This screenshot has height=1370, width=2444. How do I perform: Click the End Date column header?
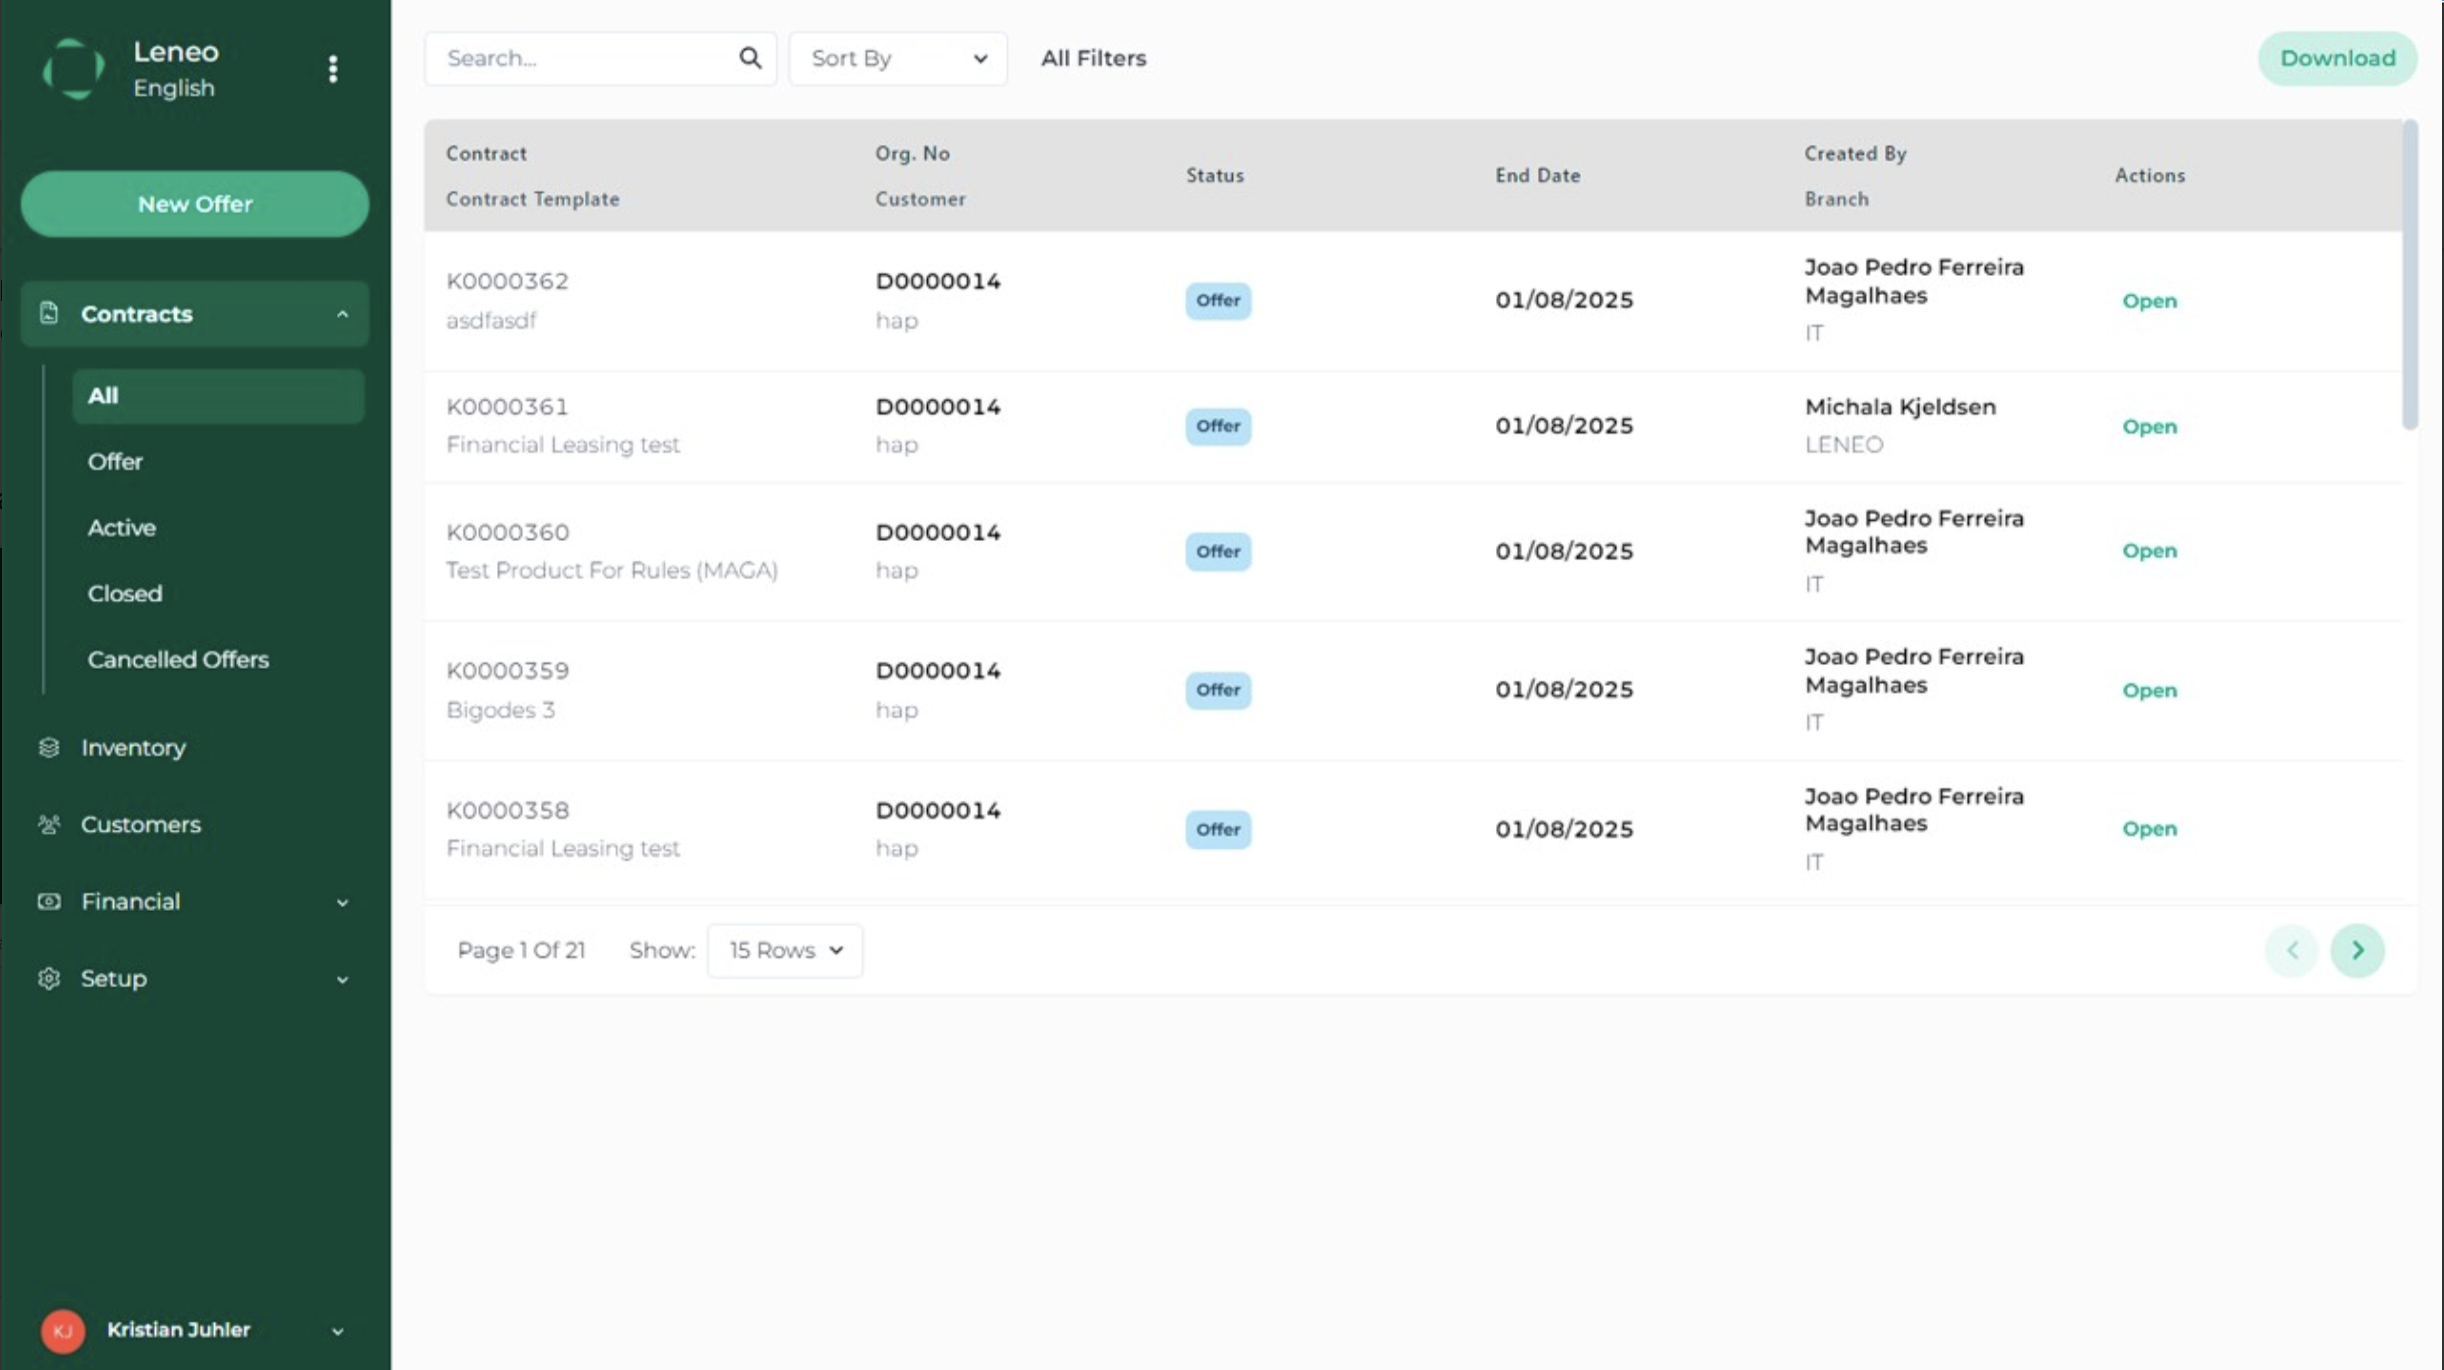click(x=1538, y=175)
